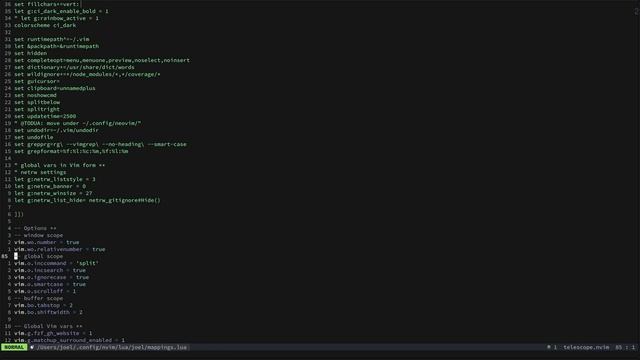Click the line 'set fillchars+=vert:'
This screenshot has height=360, width=640.
click(x=47, y=4)
